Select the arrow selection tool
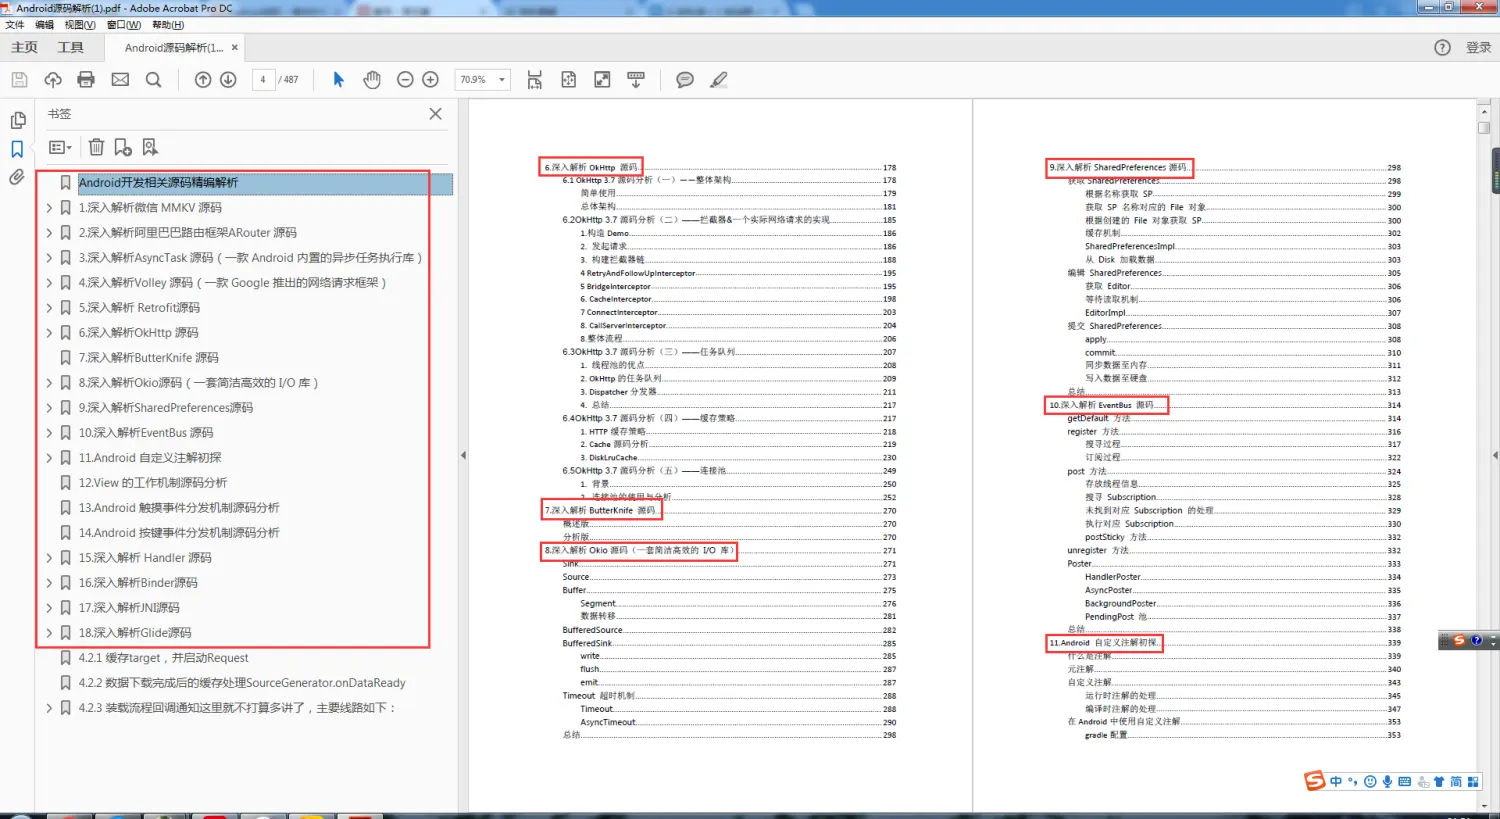The width and height of the screenshot is (1500, 819). (x=338, y=80)
